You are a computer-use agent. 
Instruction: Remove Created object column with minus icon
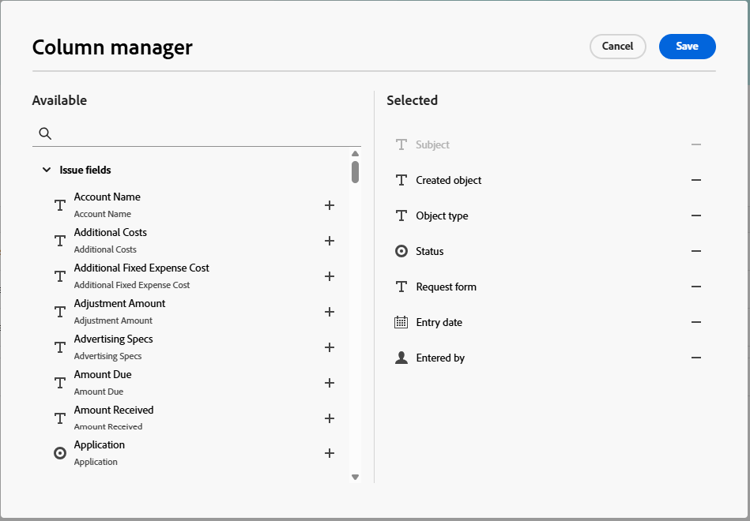coord(696,180)
